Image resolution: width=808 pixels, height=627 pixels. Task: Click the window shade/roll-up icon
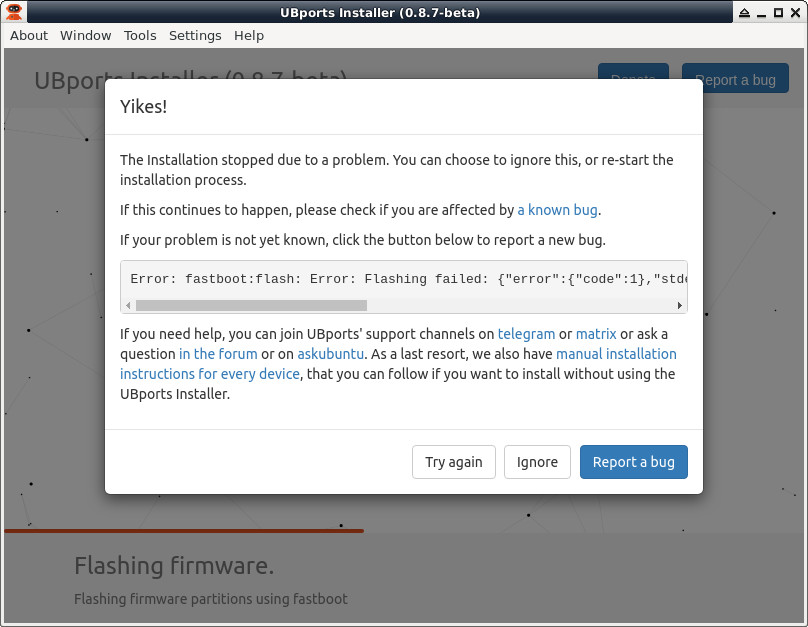pos(744,12)
